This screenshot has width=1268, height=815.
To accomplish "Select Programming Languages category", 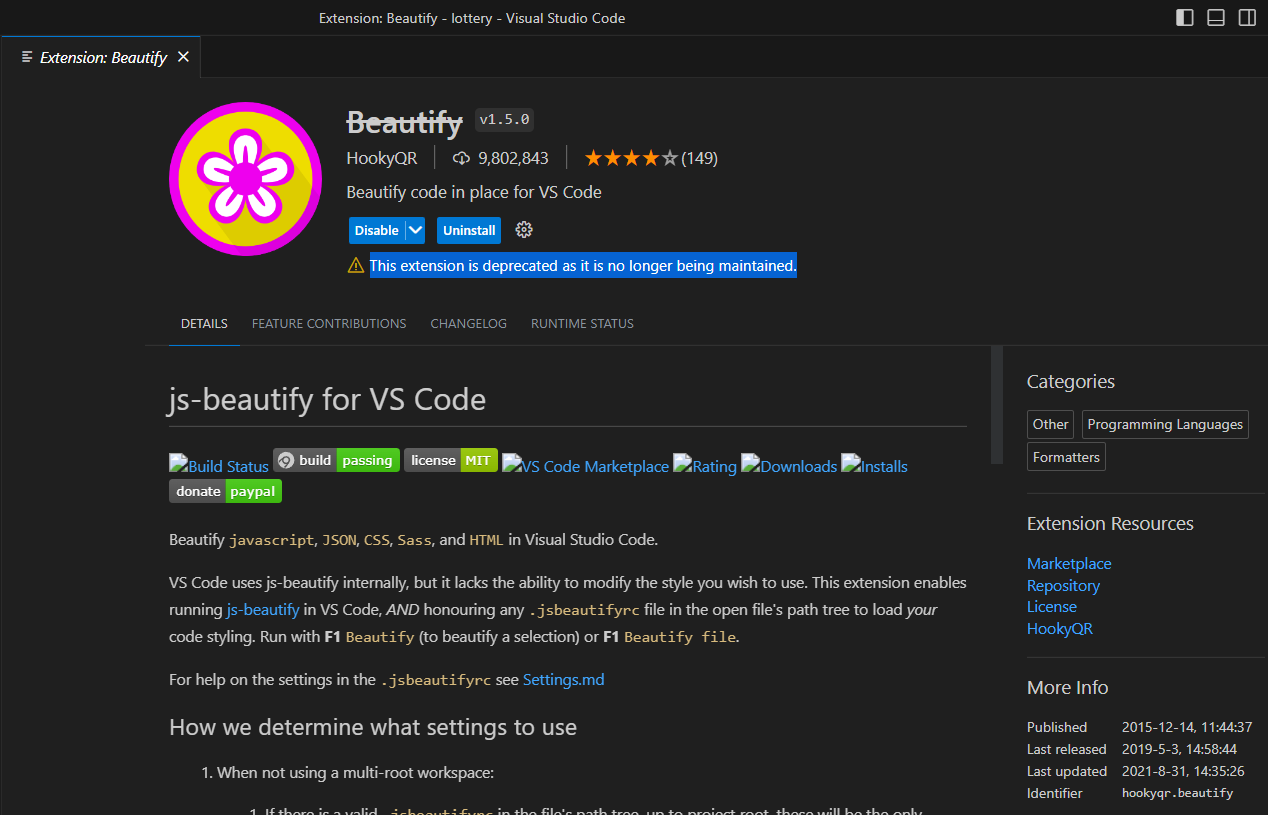I will 1165,424.
